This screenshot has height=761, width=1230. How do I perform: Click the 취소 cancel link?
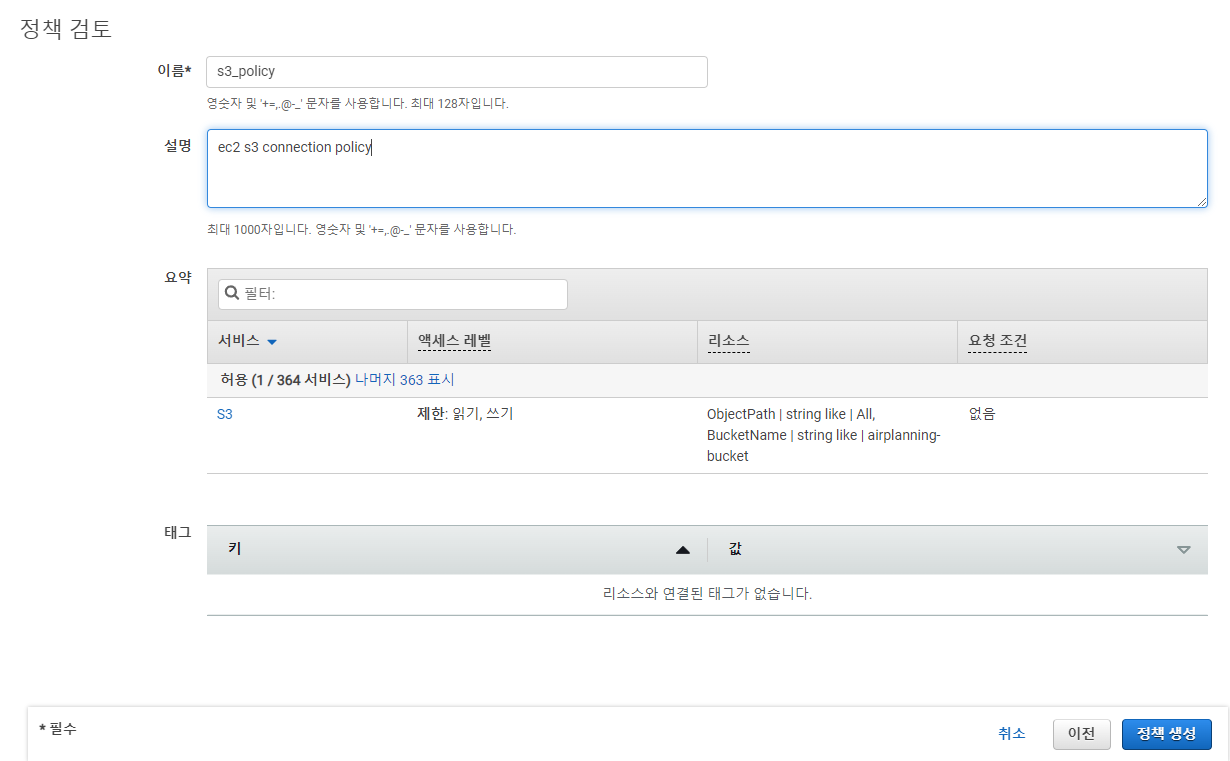coord(1012,733)
